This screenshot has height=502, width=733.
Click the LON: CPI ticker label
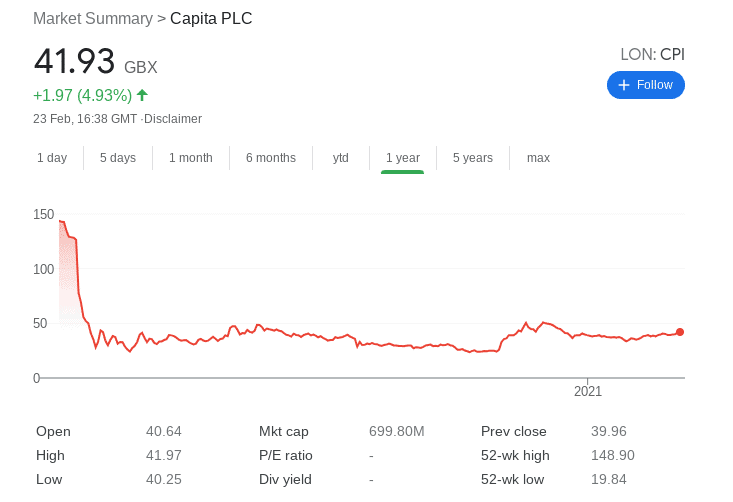click(653, 55)
